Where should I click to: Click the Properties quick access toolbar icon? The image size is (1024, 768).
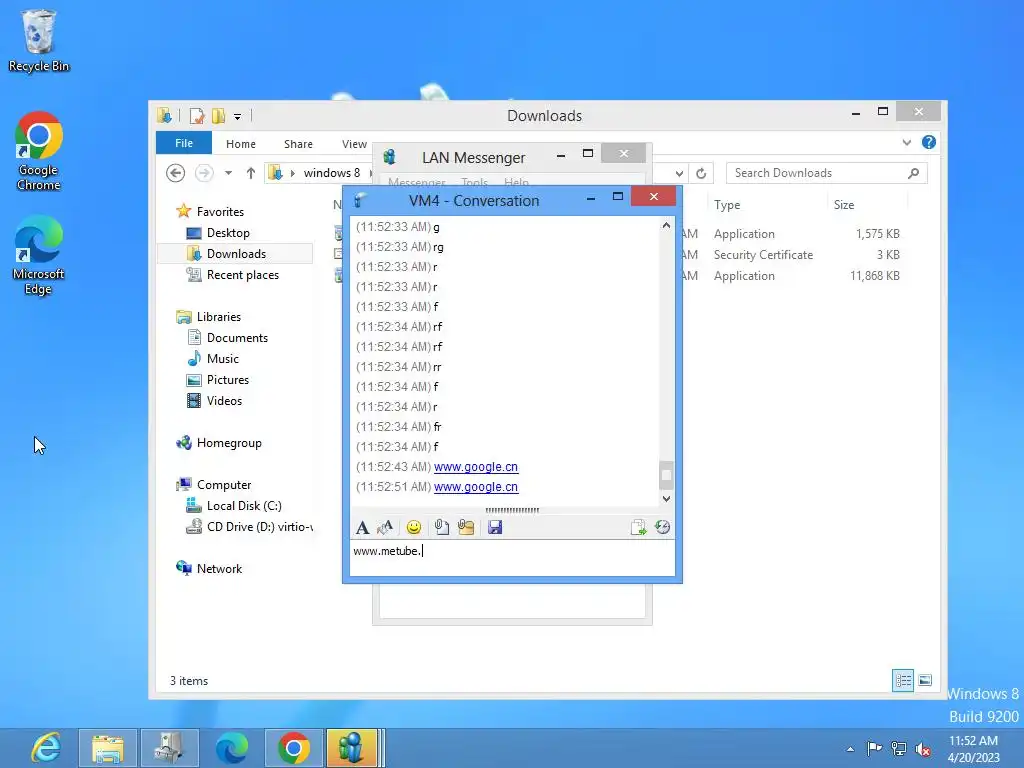pos(197,116)
